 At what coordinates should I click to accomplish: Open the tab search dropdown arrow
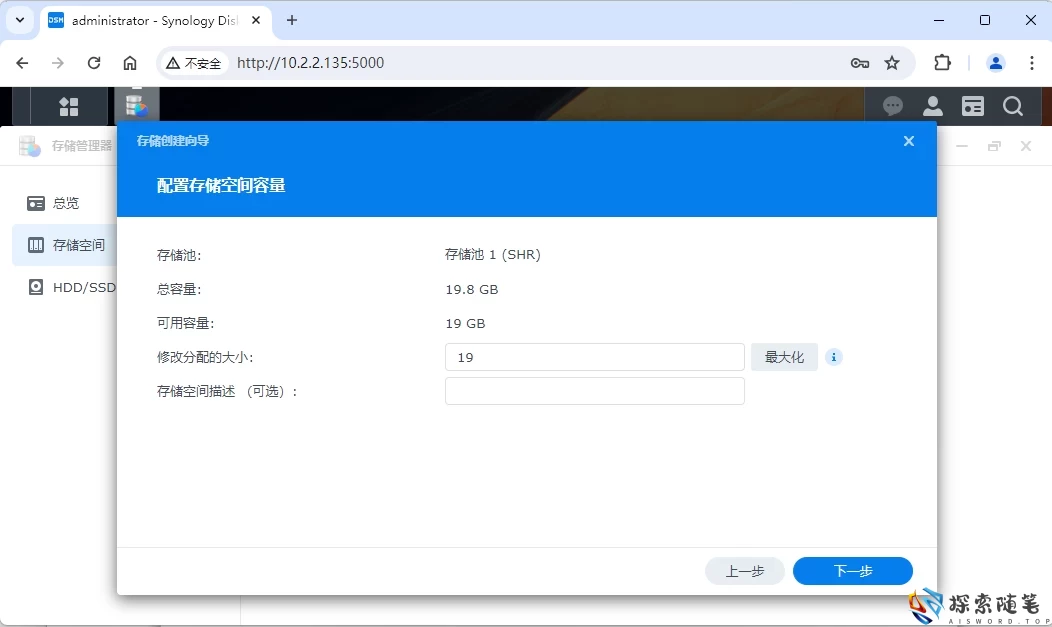[19, 20]
